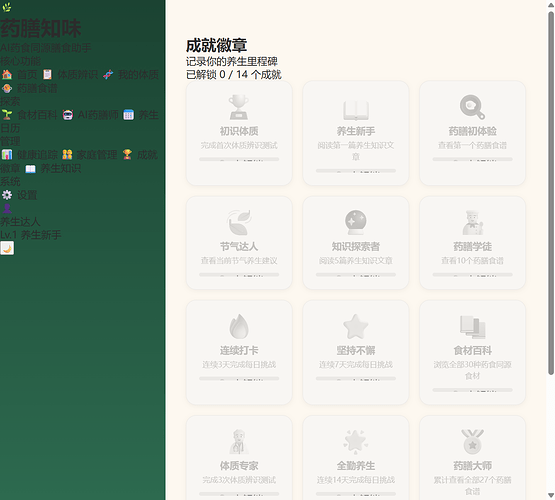Click the chef badge icon on 药膳学徒
555x500 pixels.
(x=473, y=223)
